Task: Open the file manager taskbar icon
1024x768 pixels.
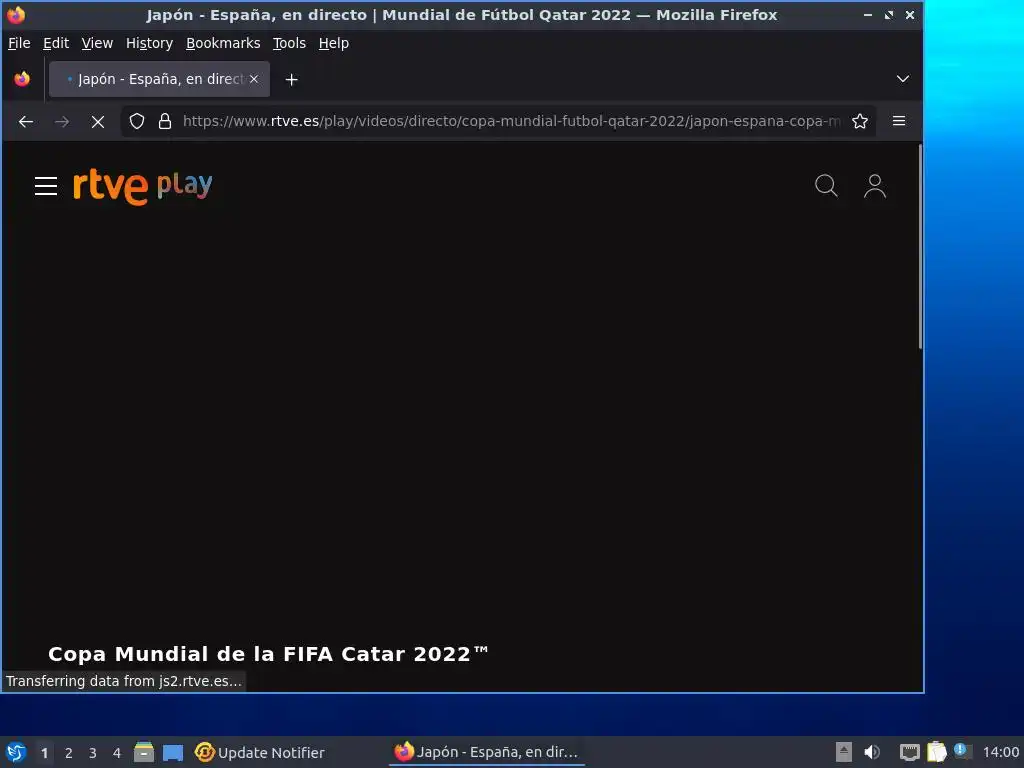Action: (144, 752)
